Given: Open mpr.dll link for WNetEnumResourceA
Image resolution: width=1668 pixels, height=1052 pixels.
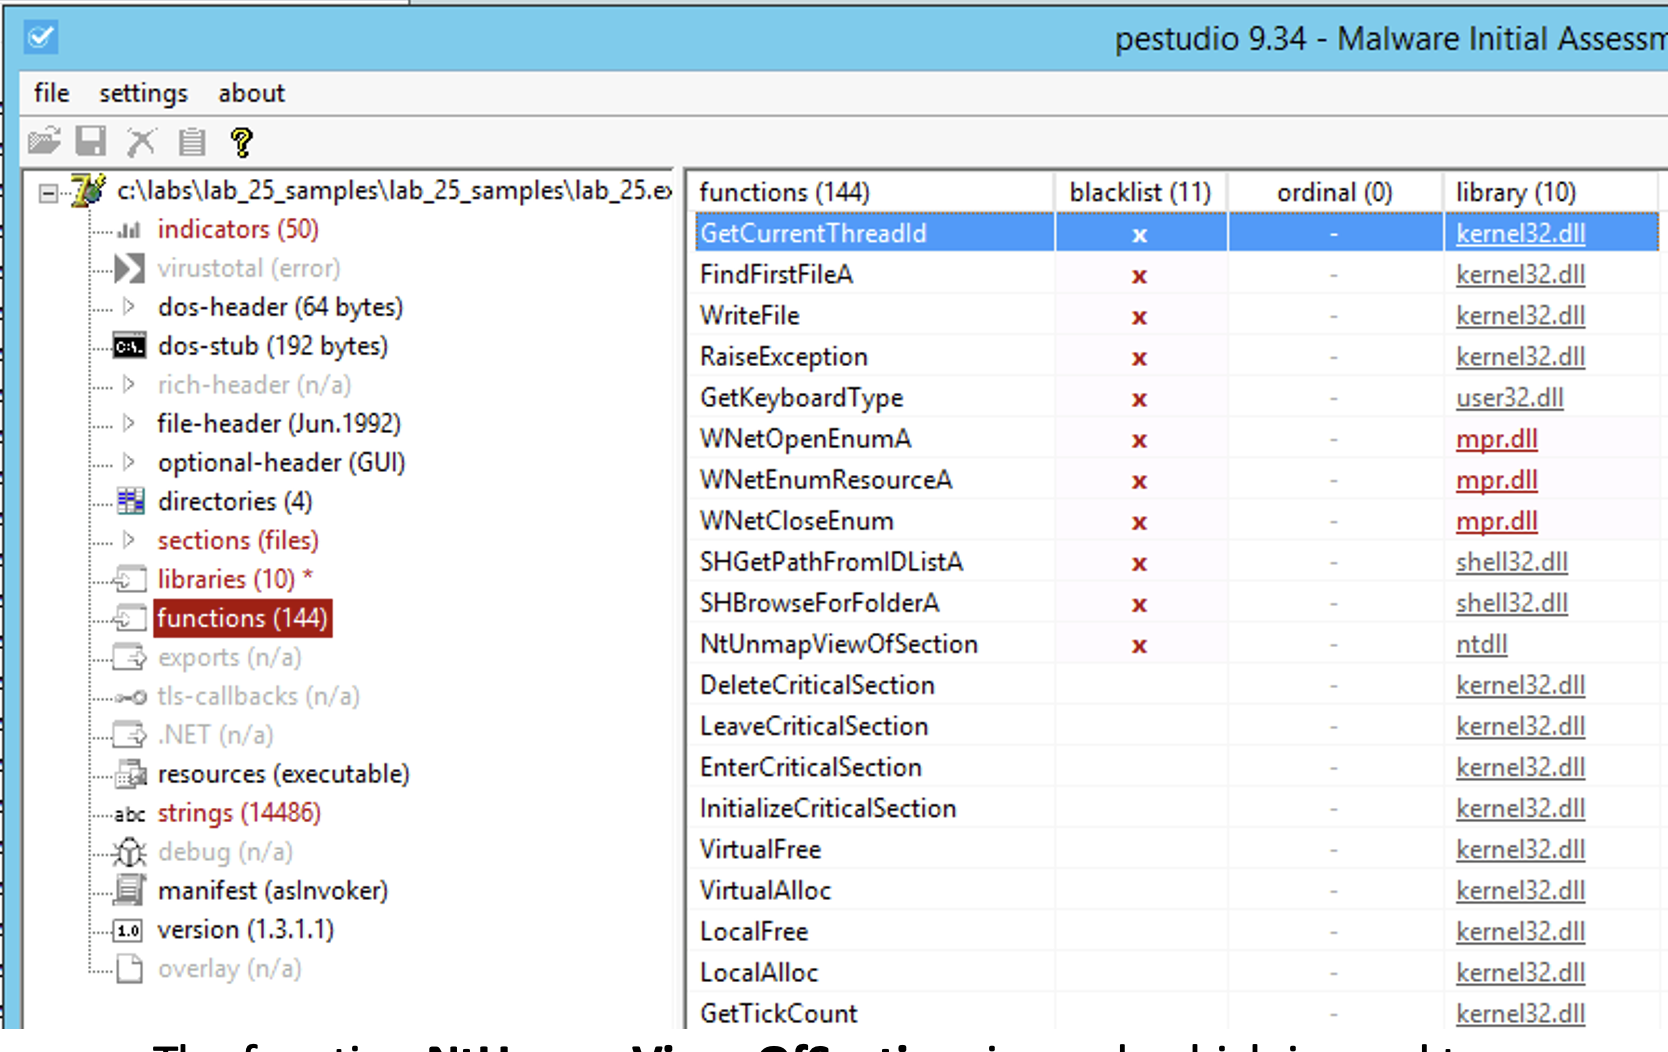Looking at the screenshot, I should (x=1496, y=480).
